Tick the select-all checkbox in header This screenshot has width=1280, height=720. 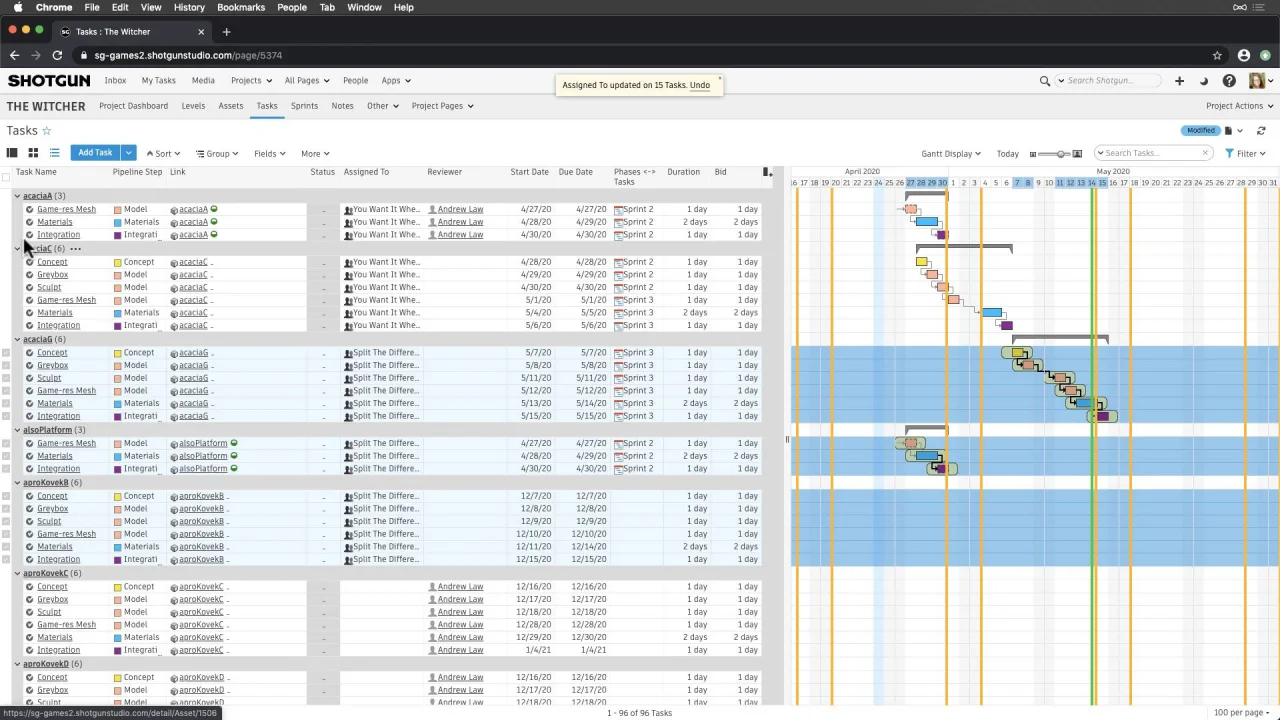(6, 177)
